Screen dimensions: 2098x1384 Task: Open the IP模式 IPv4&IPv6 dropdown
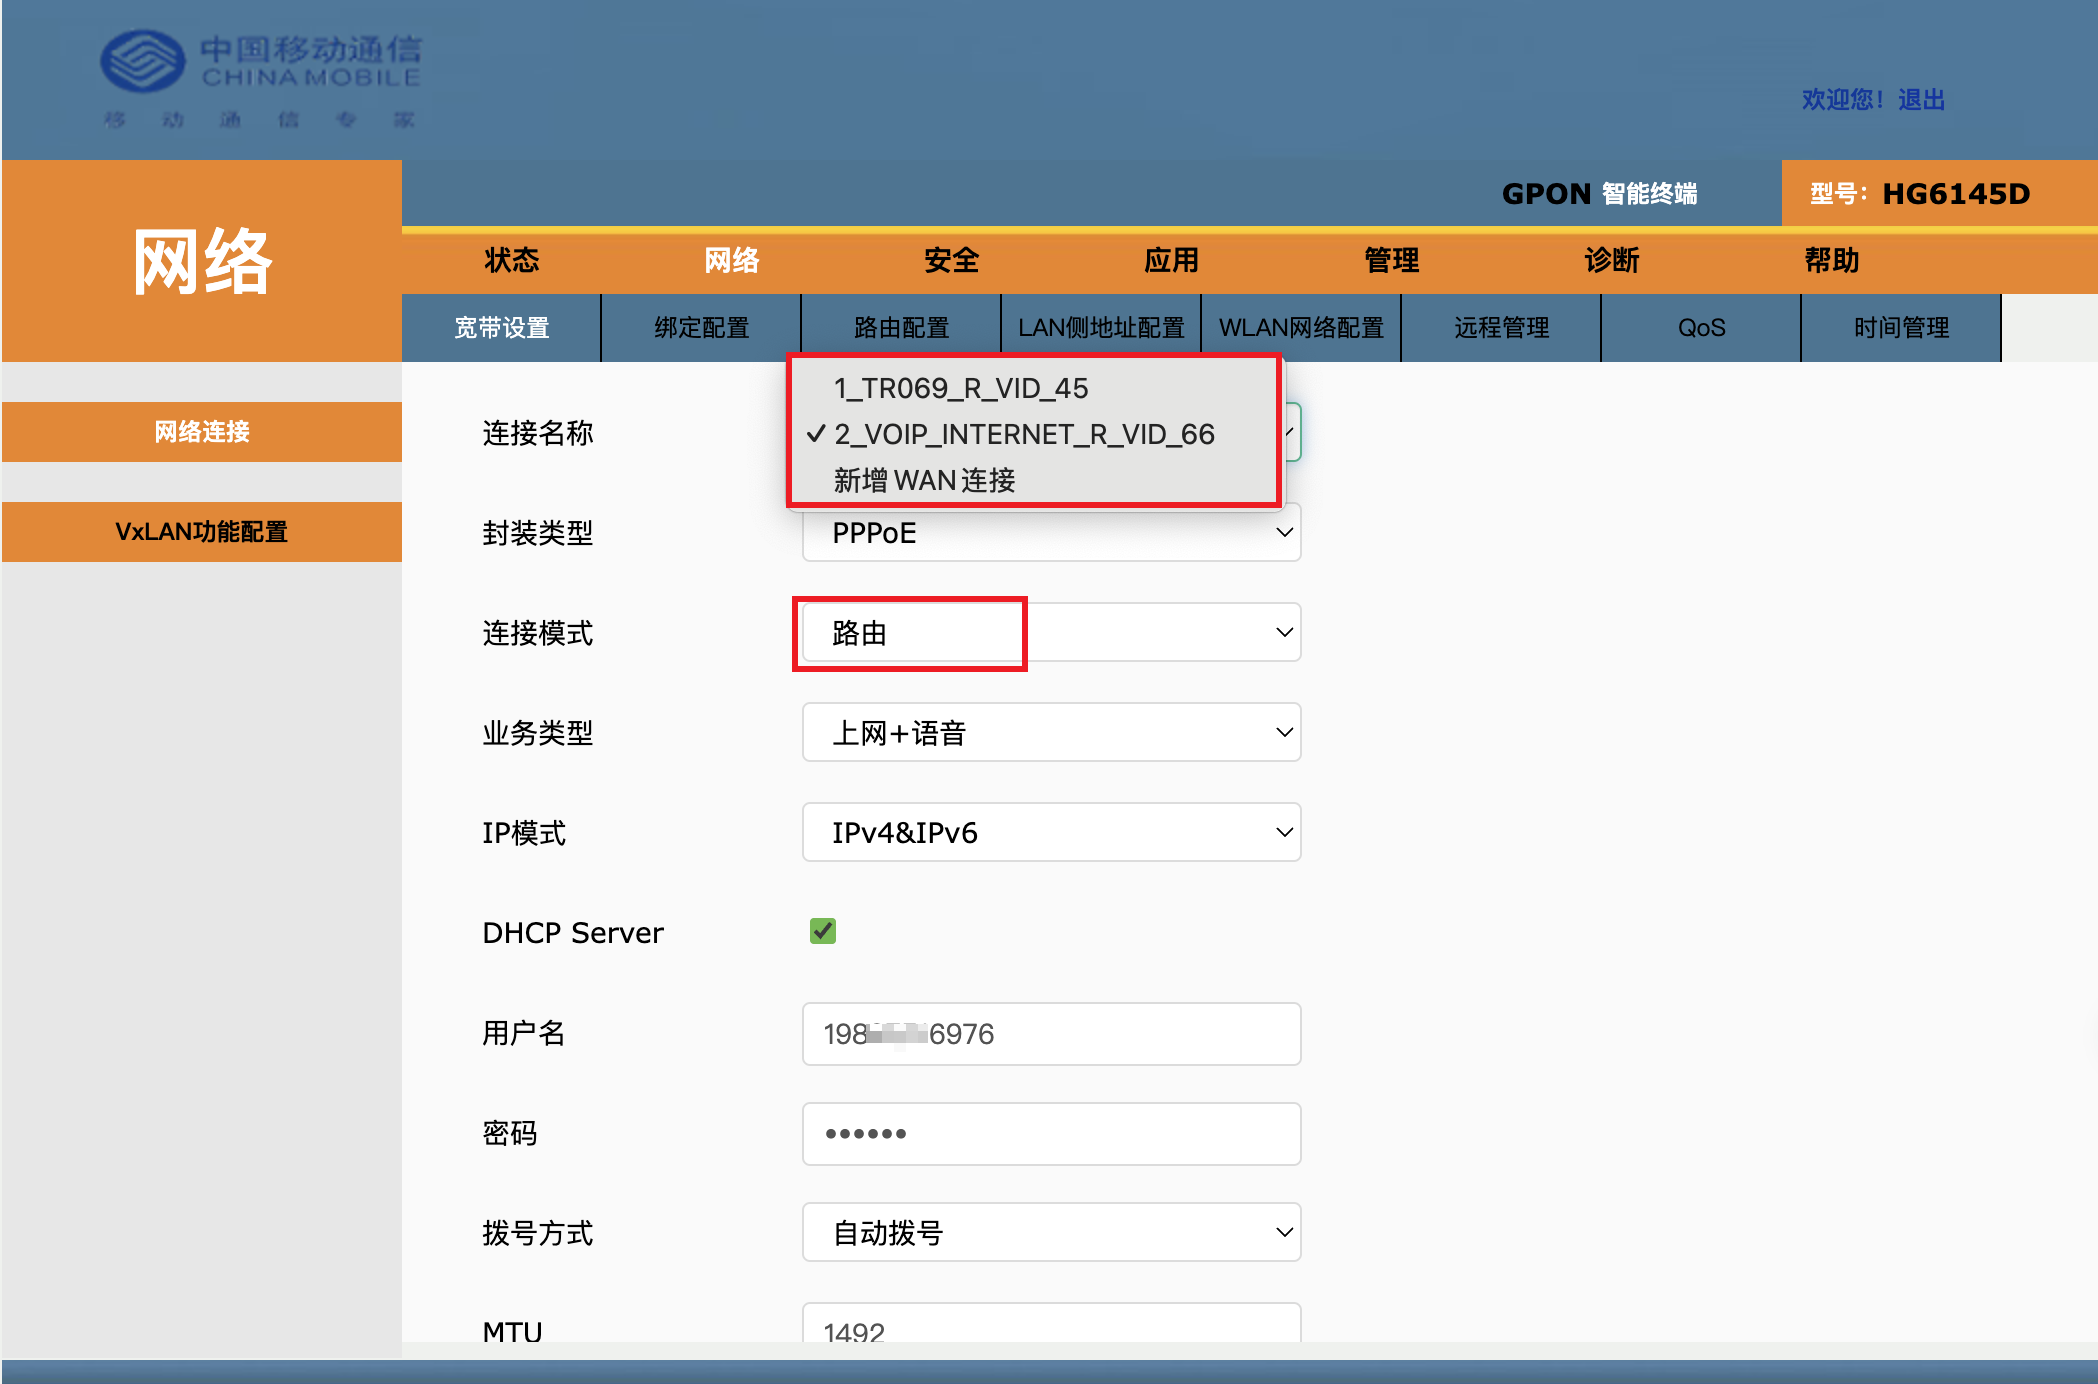[x=1050, y=833]
